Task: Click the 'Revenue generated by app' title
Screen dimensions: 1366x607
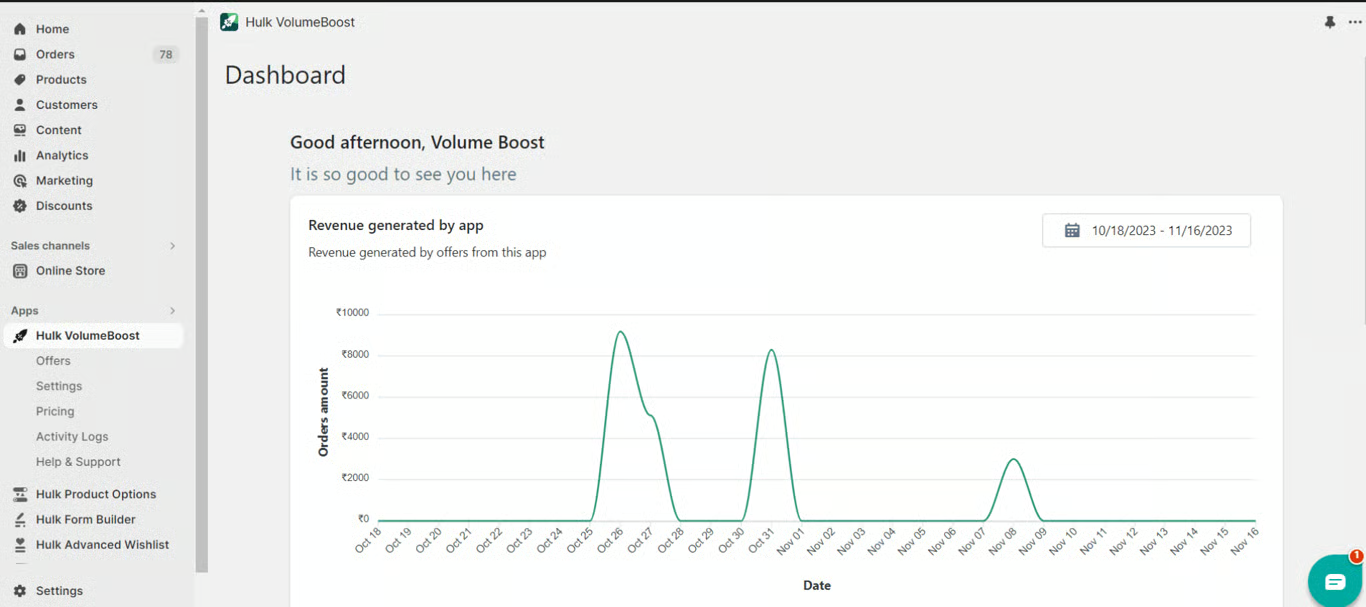Action: [396, 225]
